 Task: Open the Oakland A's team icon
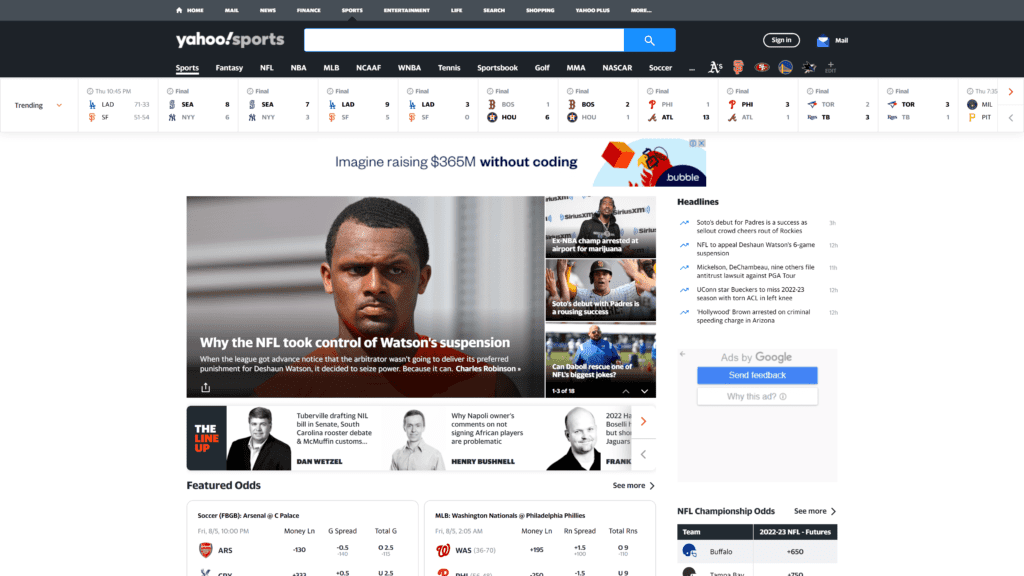tap(715, 67)
